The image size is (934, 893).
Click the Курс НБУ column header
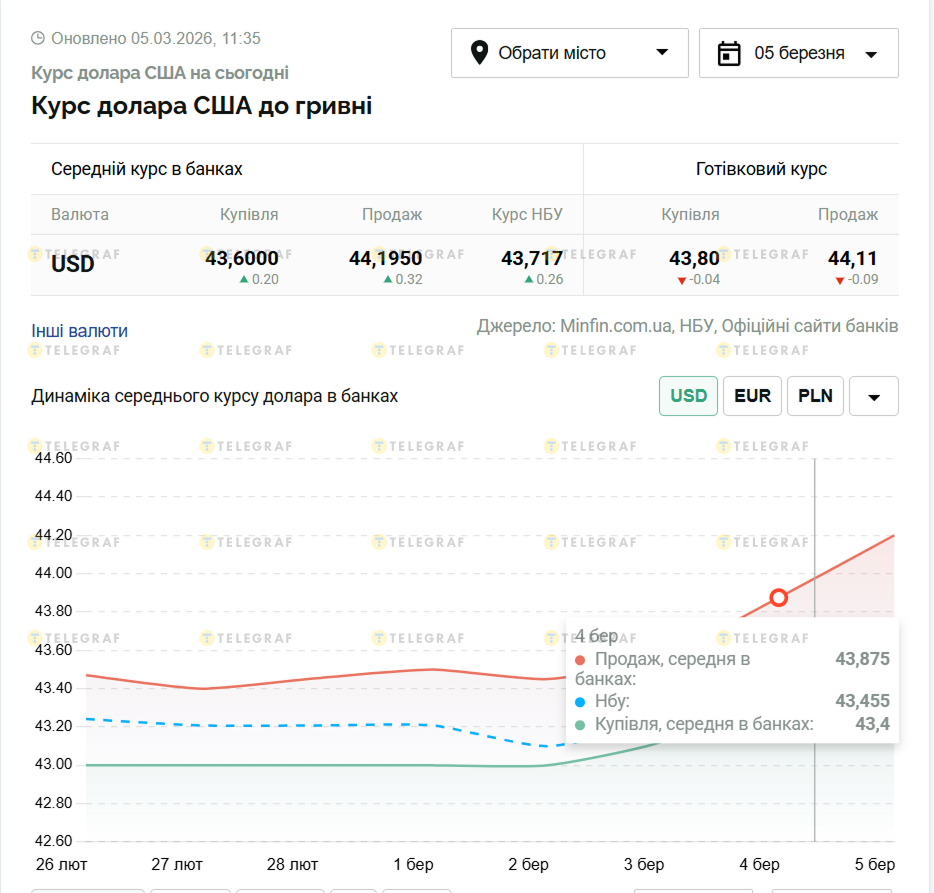(527, 215)
